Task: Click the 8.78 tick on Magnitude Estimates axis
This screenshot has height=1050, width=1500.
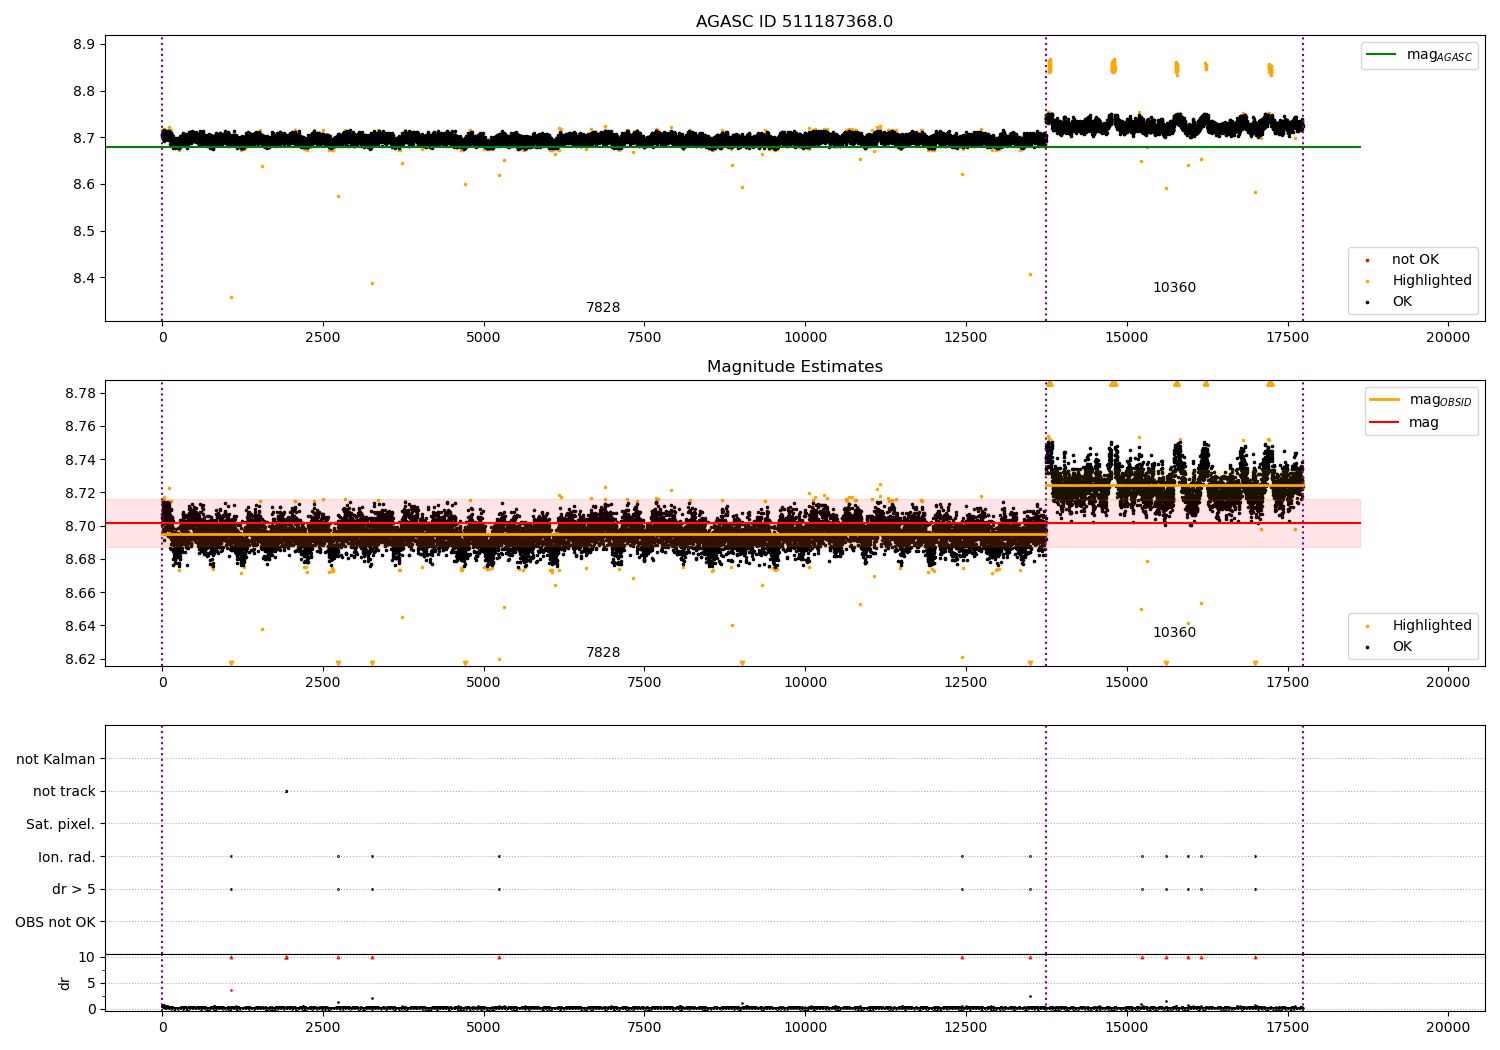Action: 80,393
